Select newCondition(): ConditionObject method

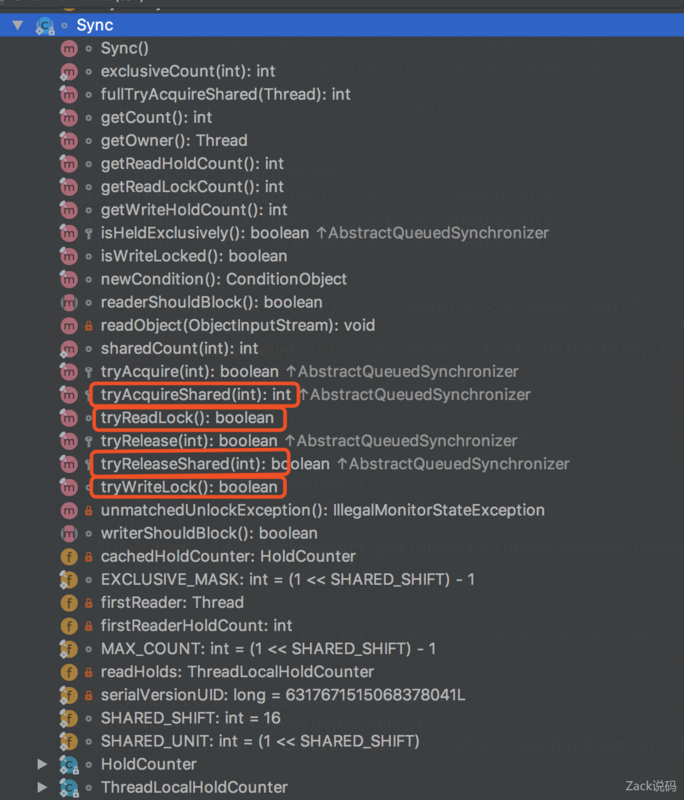(224, 279)
